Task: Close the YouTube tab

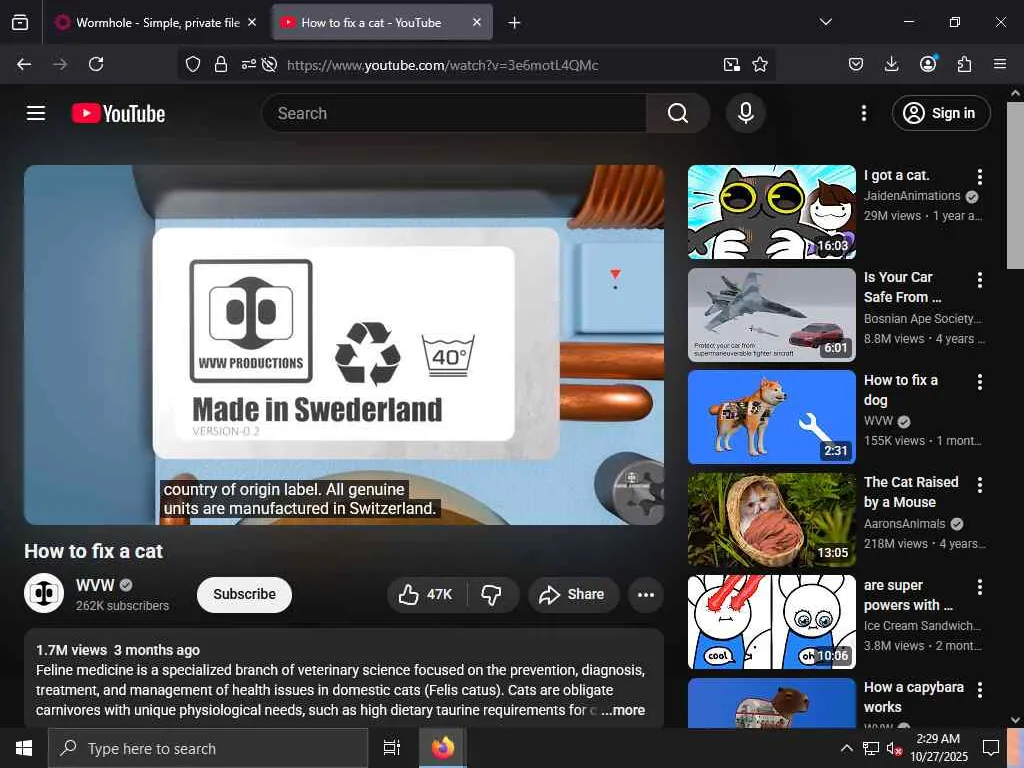Action: [477, 22]
